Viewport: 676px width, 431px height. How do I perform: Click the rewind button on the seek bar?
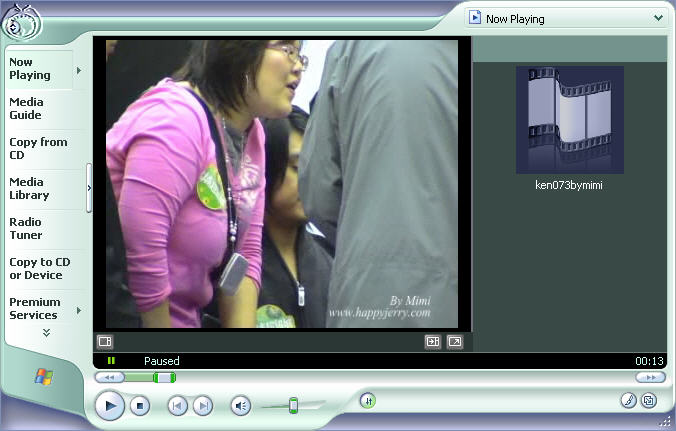click(110, 378)
